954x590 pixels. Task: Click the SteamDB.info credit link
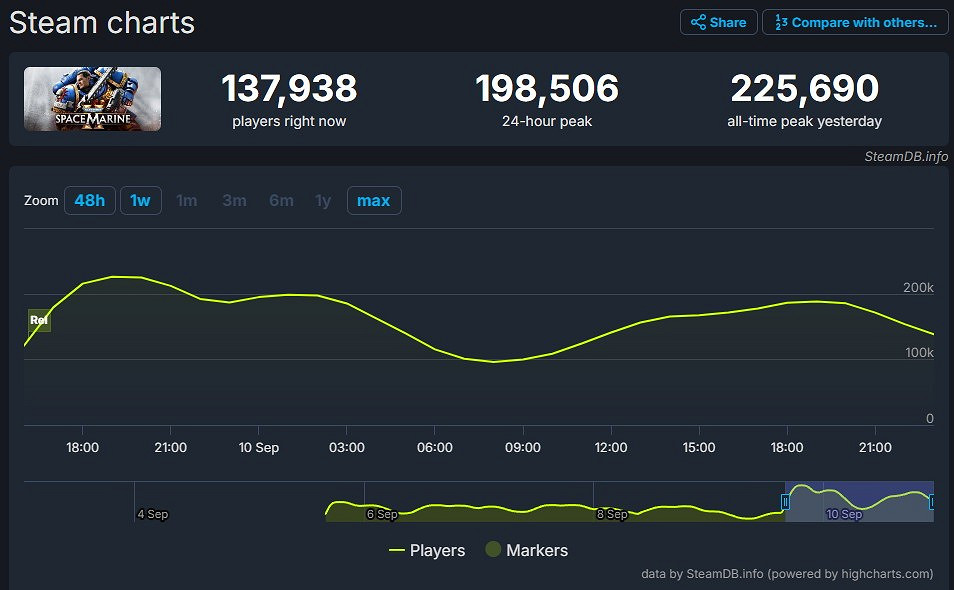click(906, 156)
